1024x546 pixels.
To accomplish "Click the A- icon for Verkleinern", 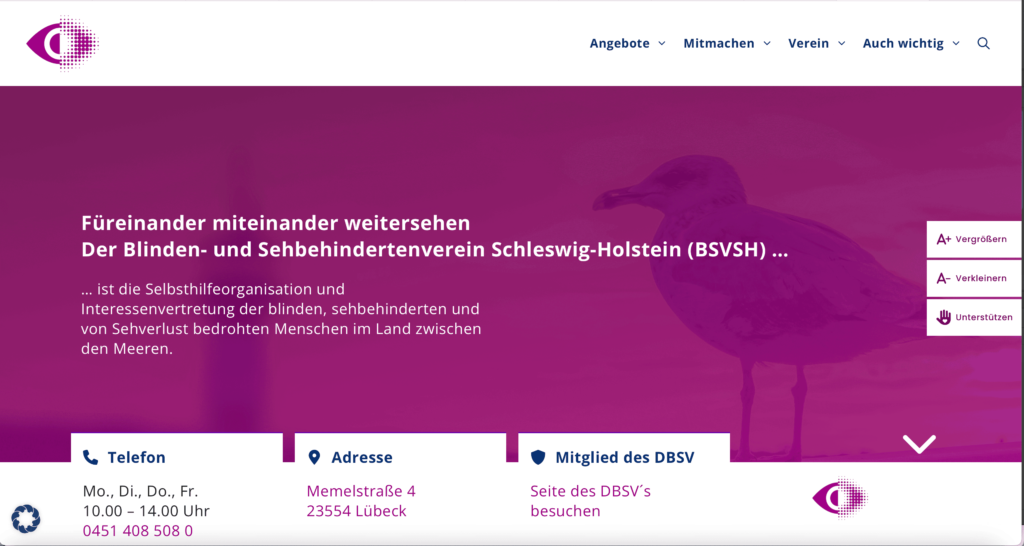I will pyautogui.click(x=943, y=278).
